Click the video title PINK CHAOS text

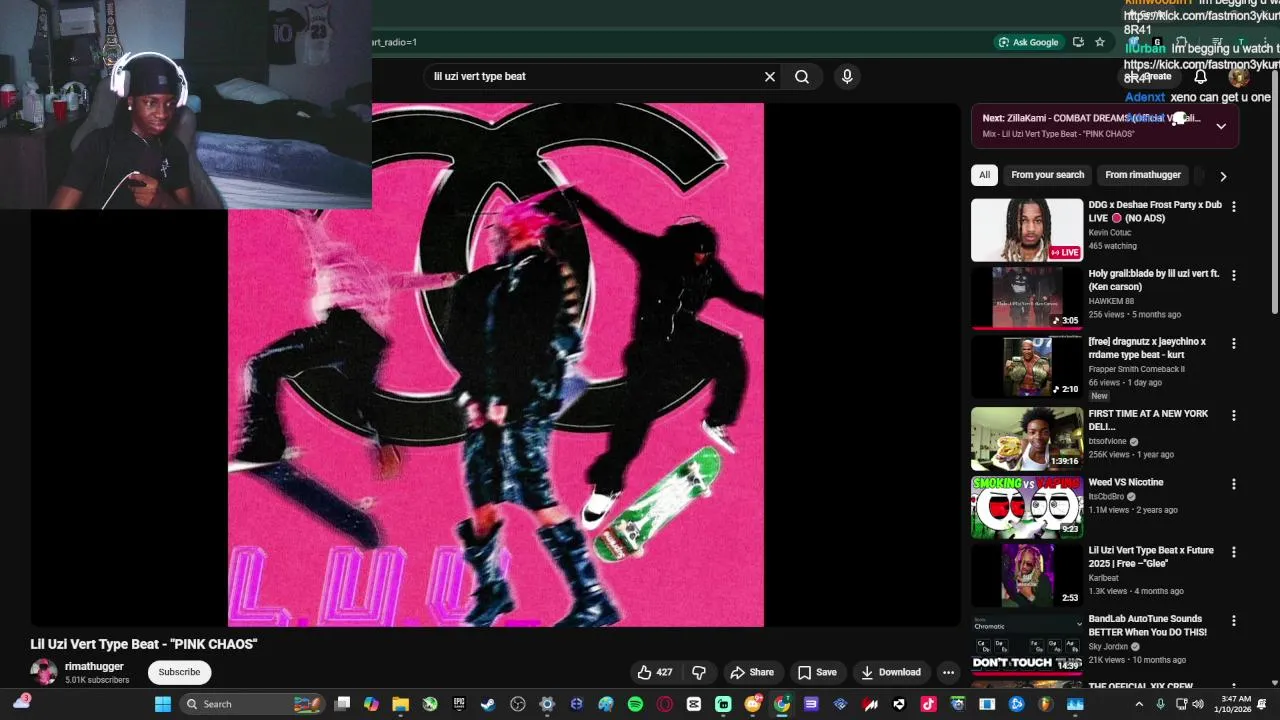coord(144,644)
